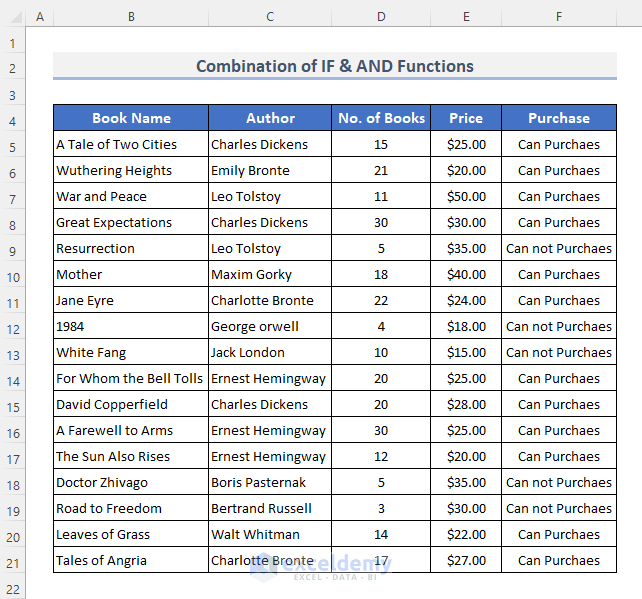This screenshot has height=599, width=642.
Task: Click the $50.00 price cell
Action: tap(466, 197)
